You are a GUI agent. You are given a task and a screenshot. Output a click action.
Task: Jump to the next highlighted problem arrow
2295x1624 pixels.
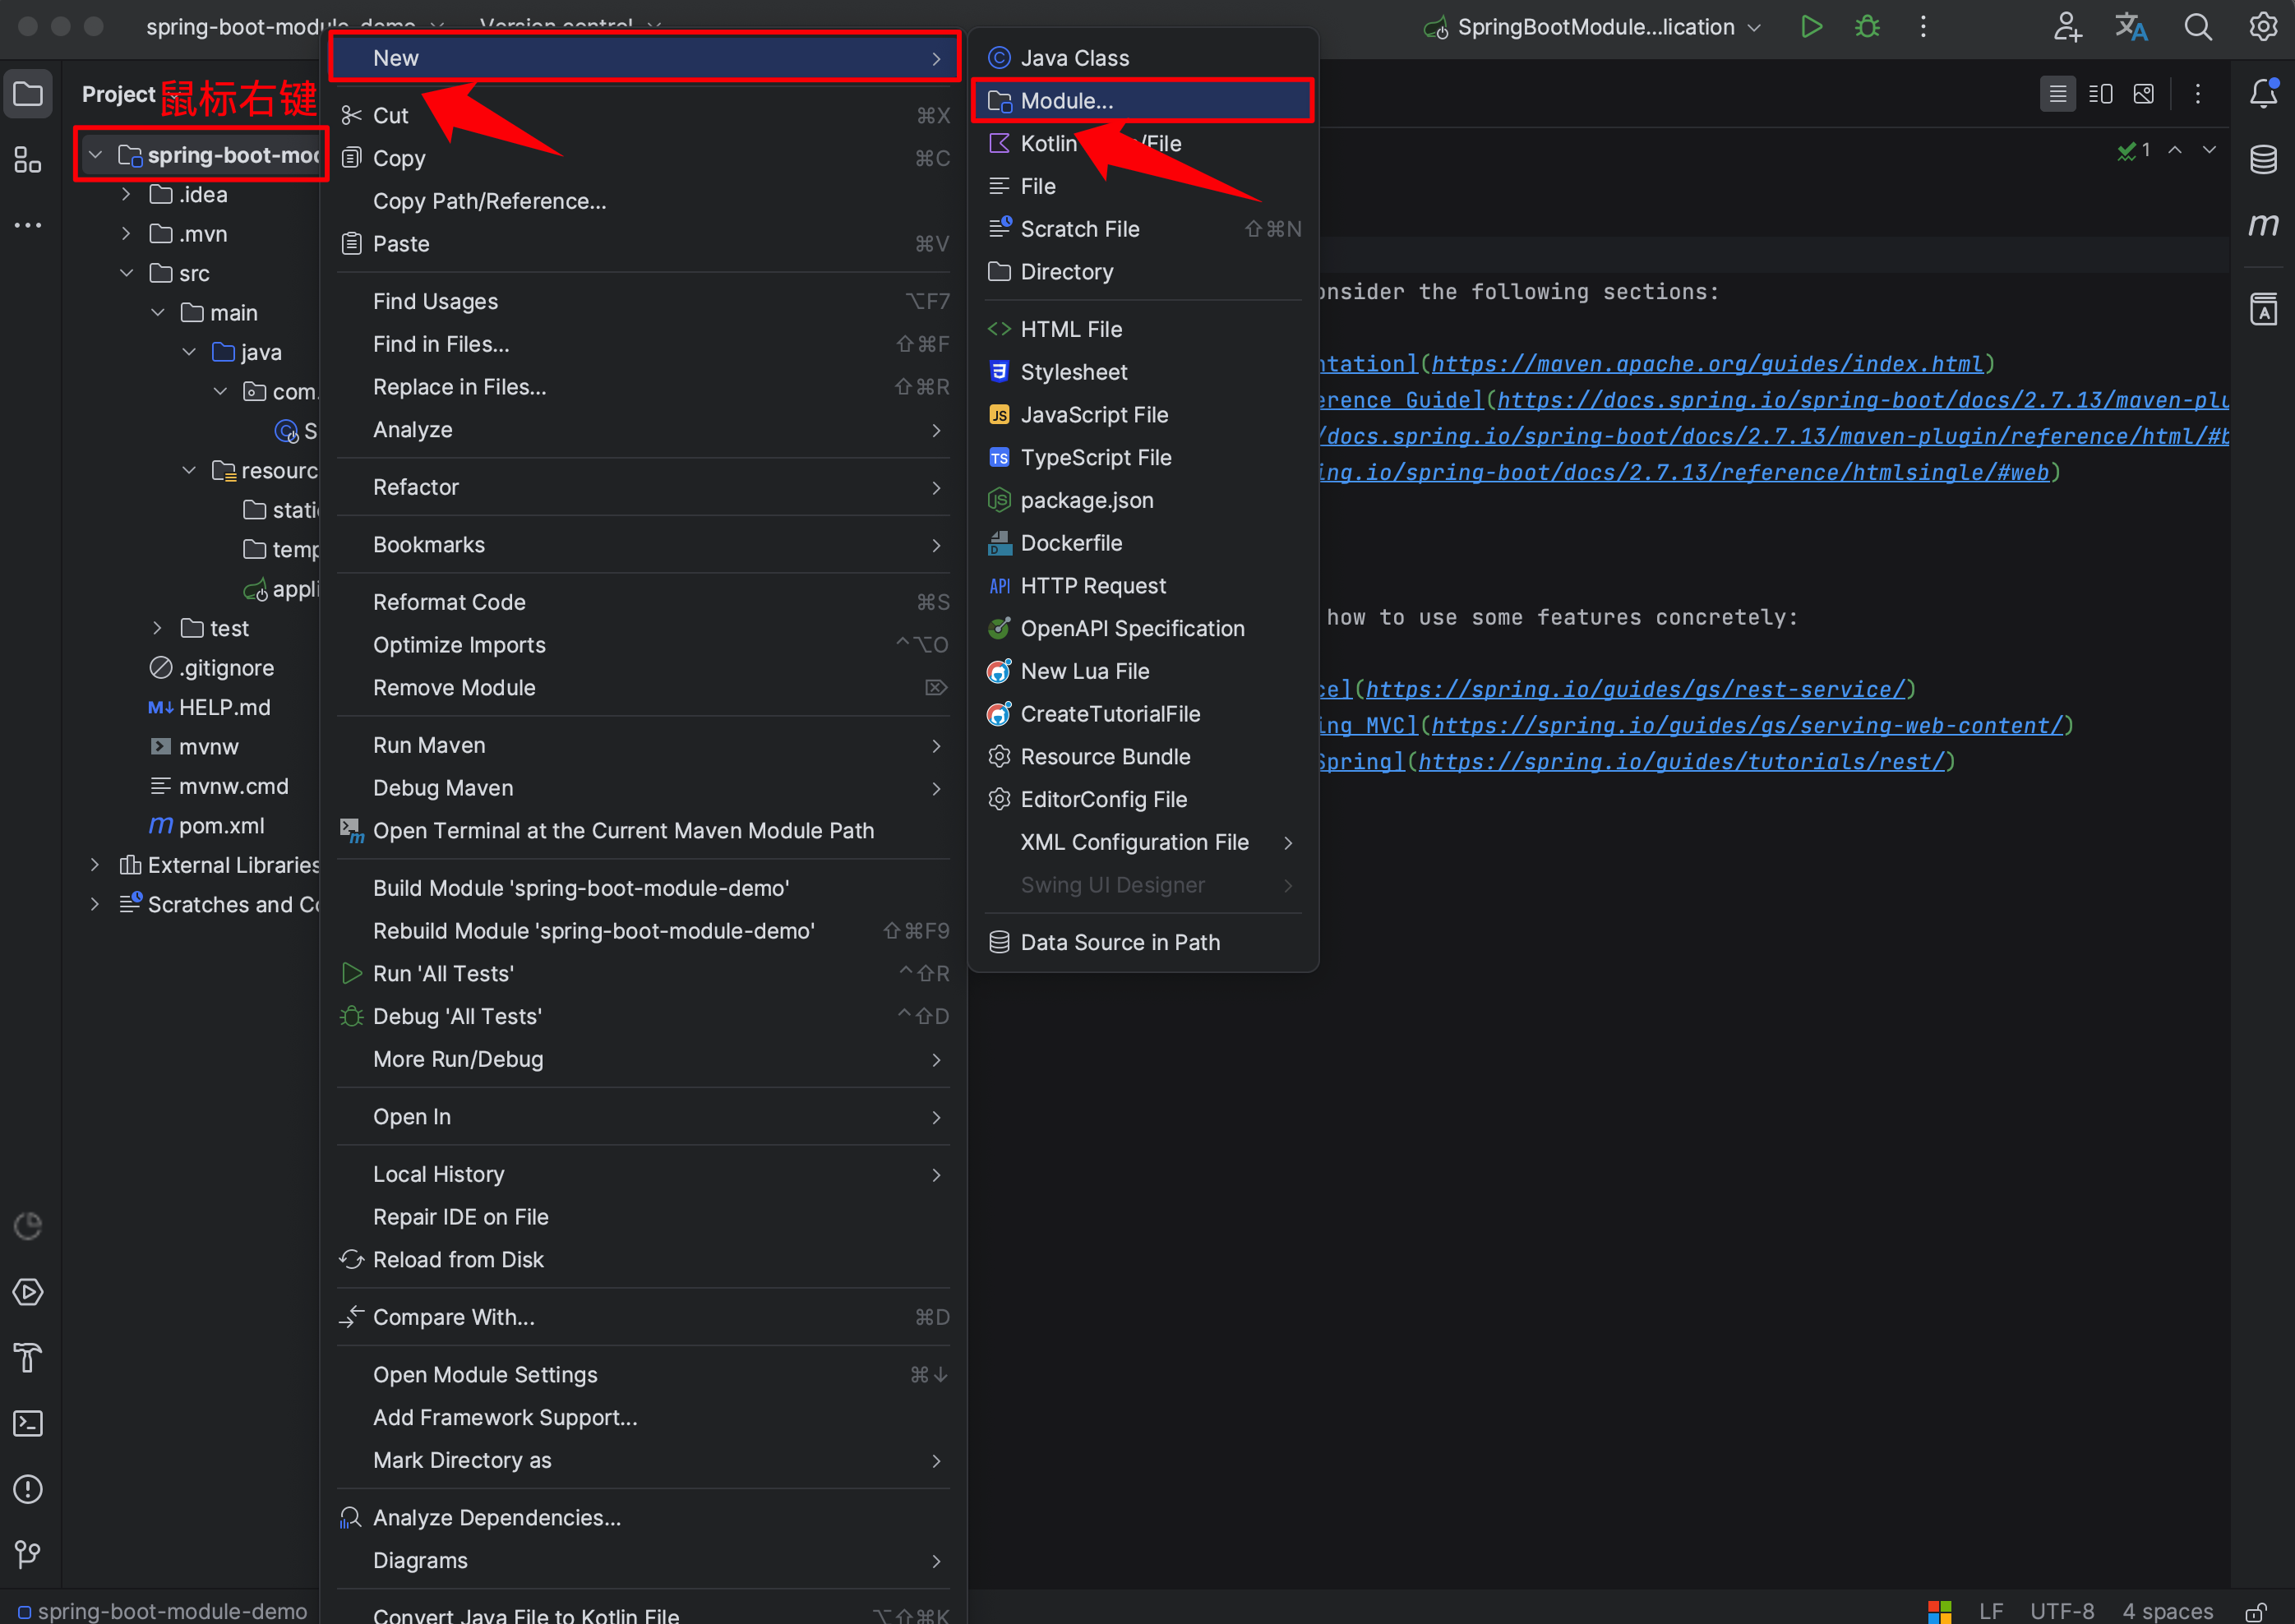(2210, 150)
